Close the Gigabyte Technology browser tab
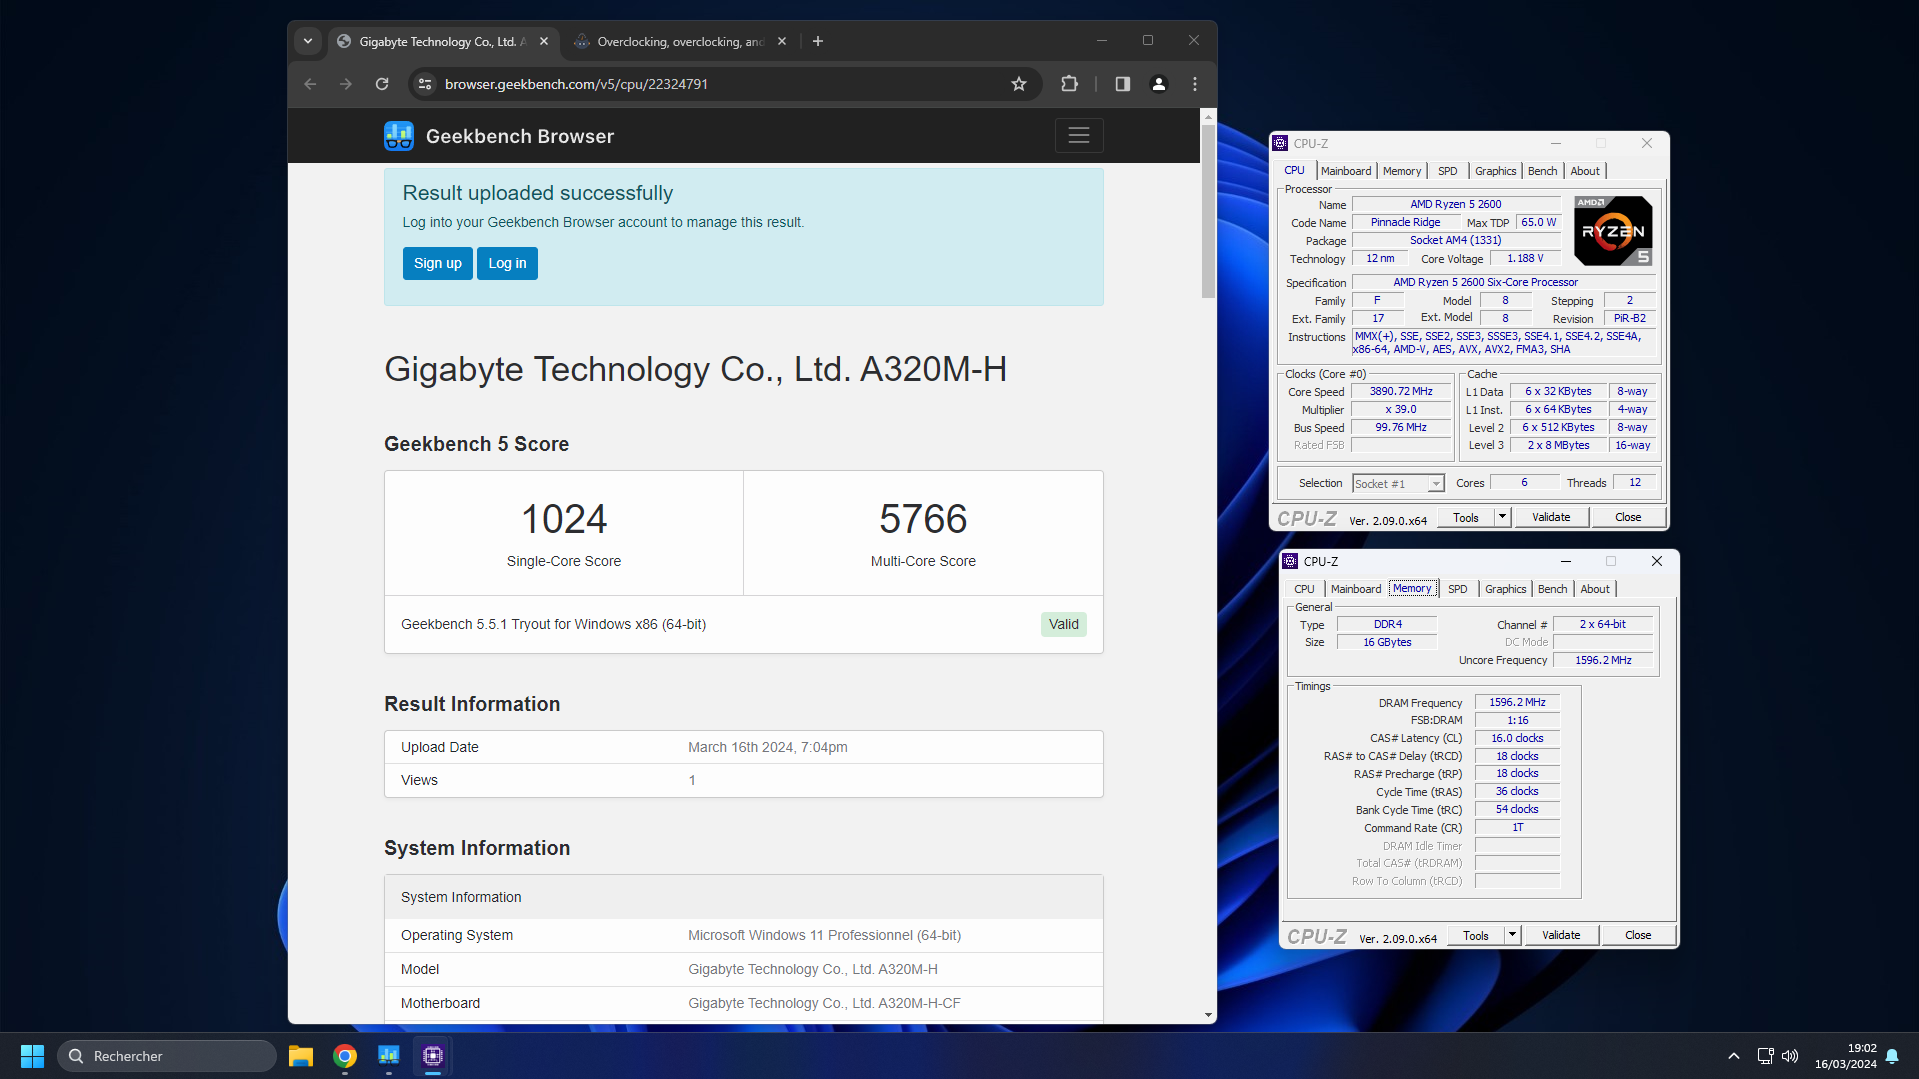The width and height of the screenshot is (1919, 1079). [x=544, y=41]
